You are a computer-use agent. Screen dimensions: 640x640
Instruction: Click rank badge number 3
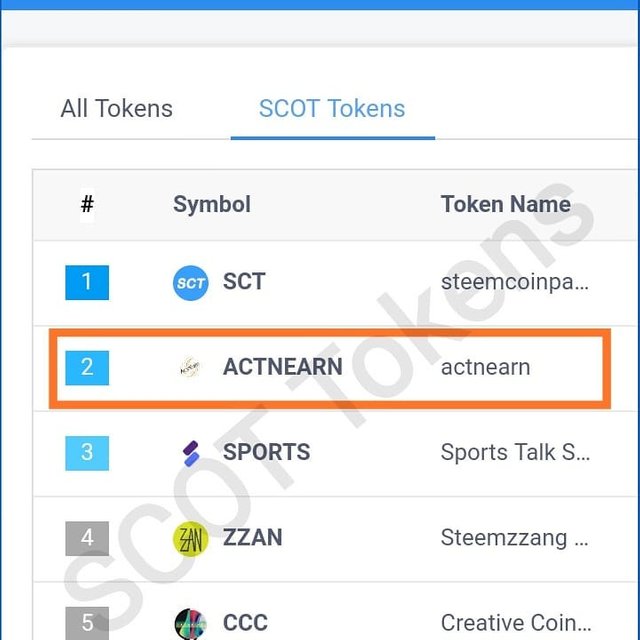click(x=87, y=452)
